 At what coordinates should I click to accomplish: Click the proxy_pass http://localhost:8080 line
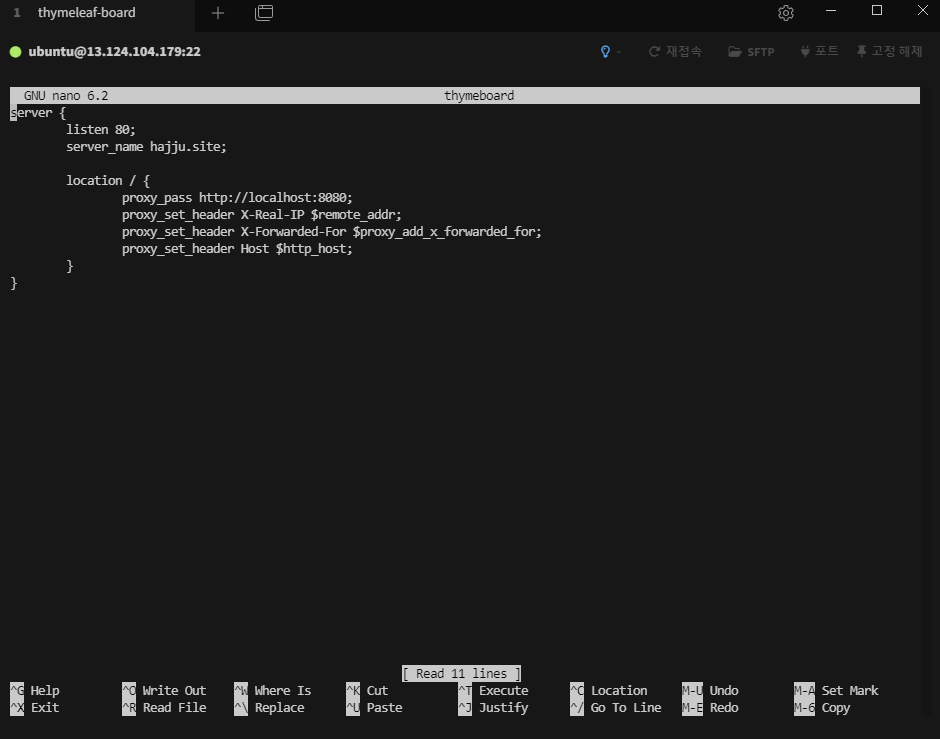[237, 198]
